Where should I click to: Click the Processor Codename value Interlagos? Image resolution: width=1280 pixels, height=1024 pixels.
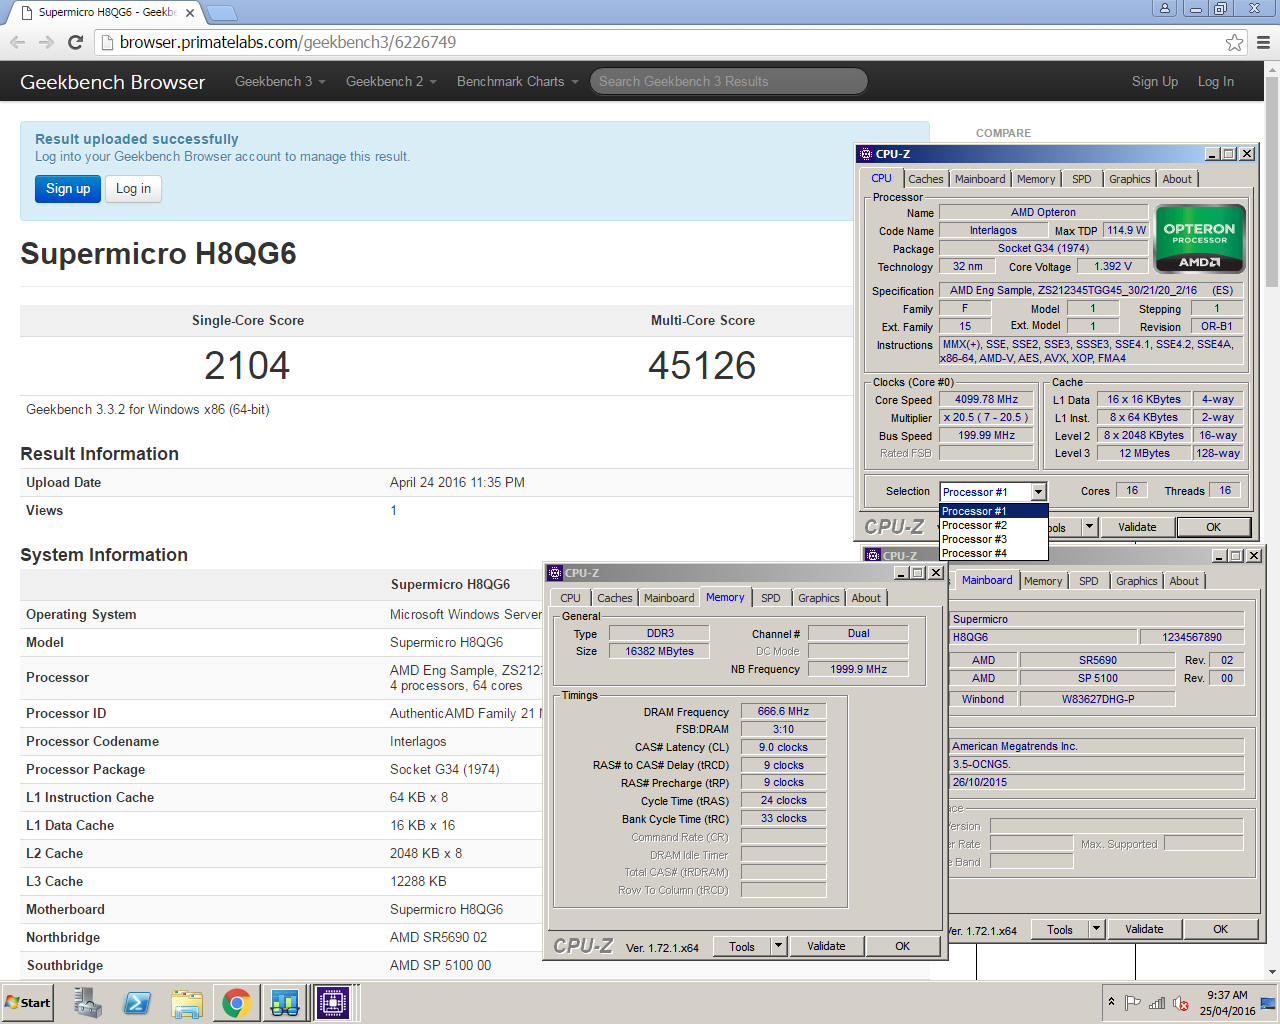418,741
